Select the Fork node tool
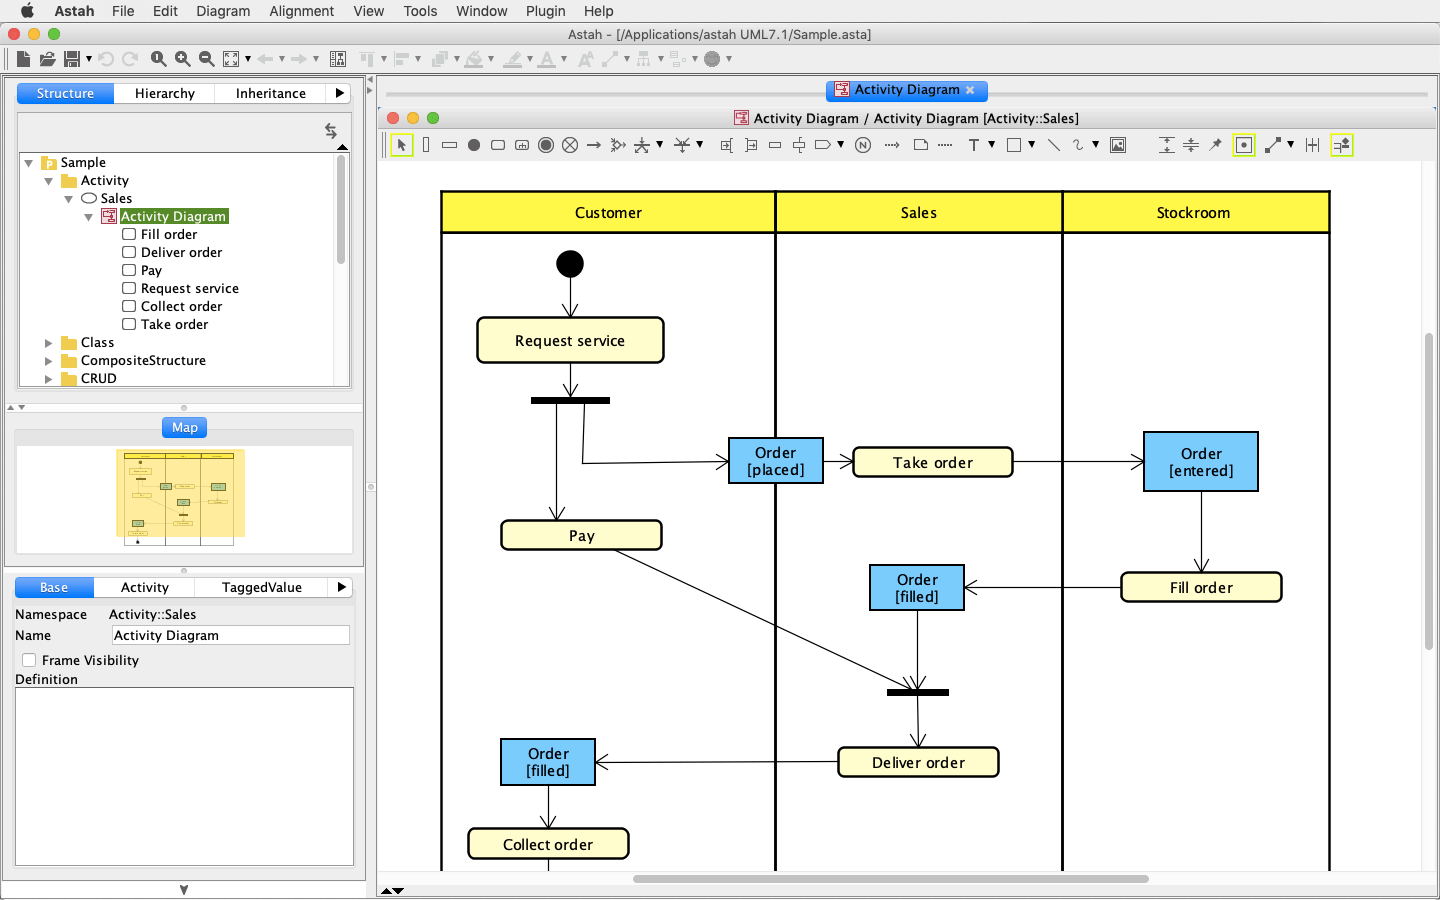Image resolution: width=1440 pixels, height=900 pixels. (642, 145)
